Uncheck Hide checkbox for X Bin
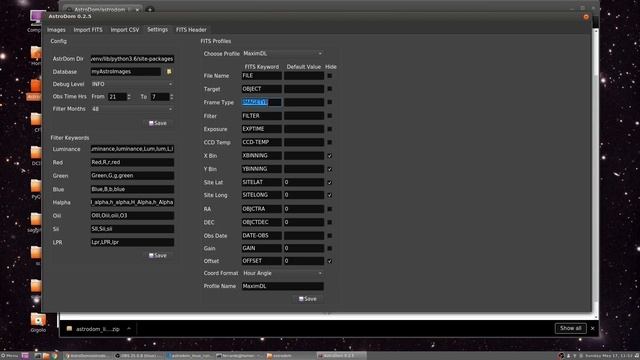The height and width of the screenshot is (360, 640). click(x=330, y=156)
